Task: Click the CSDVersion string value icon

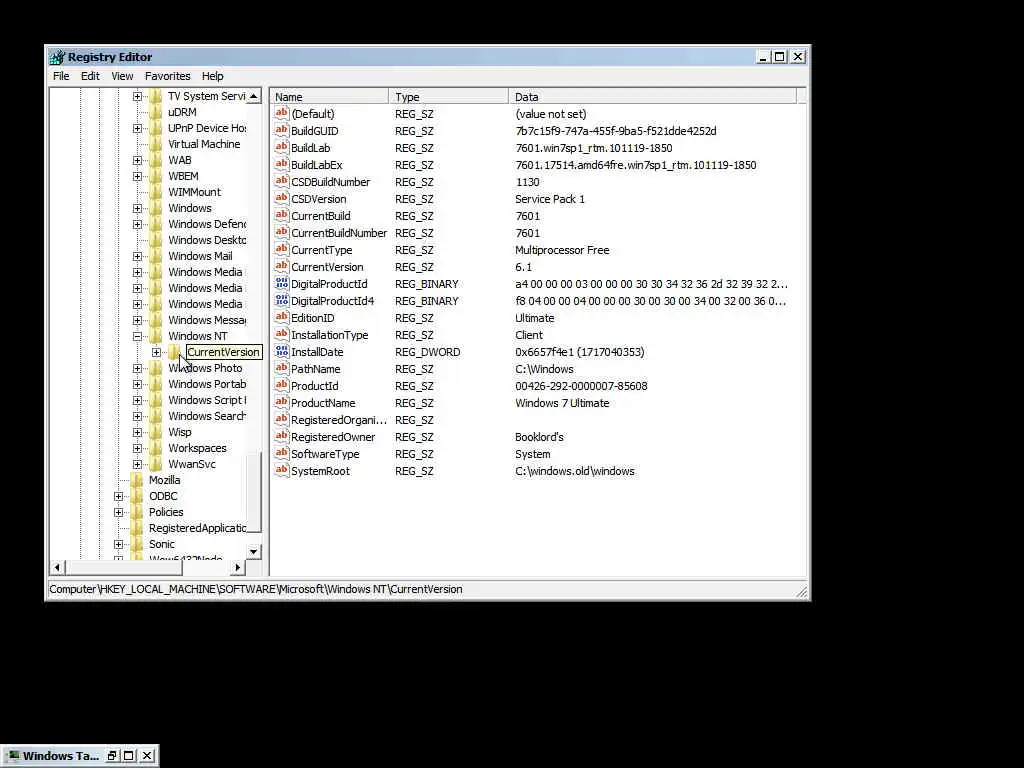Action: point(281,198)
